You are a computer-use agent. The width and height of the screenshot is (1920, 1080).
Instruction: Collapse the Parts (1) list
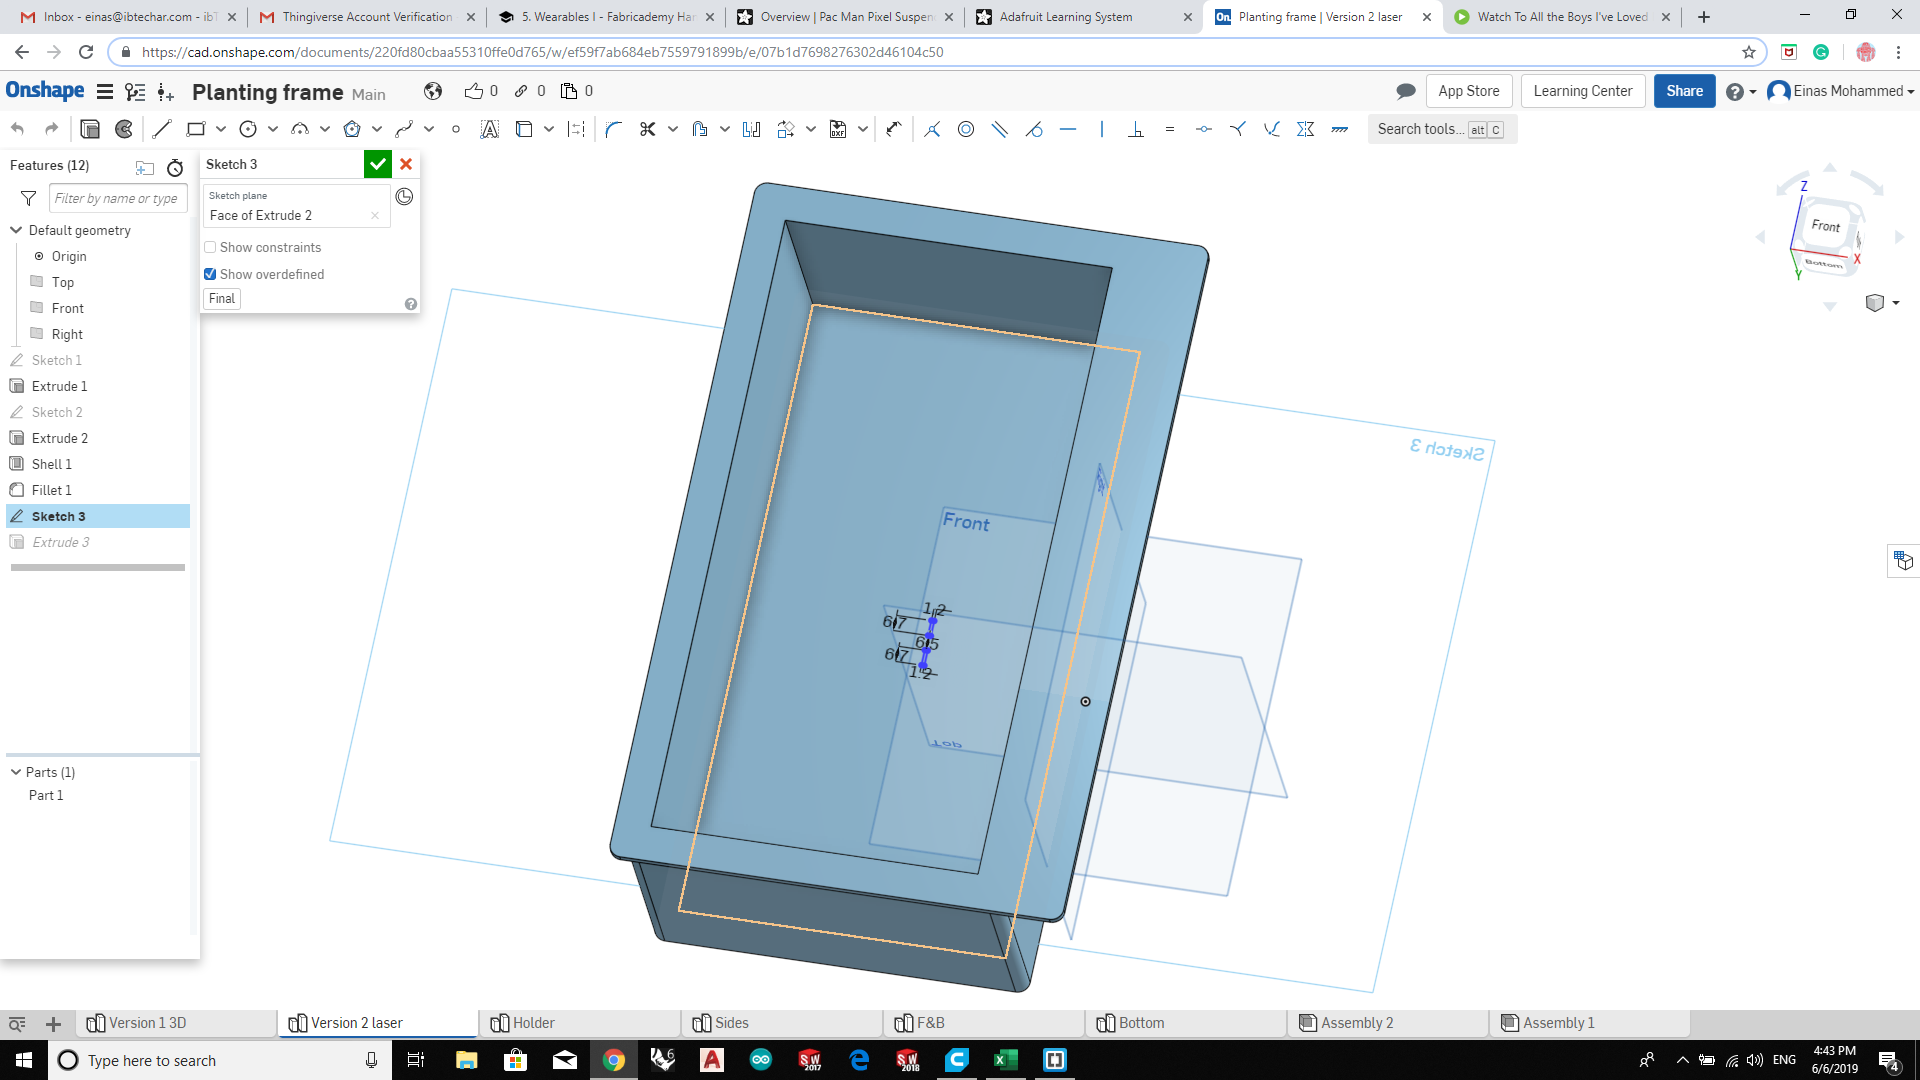tap(16, 772)
